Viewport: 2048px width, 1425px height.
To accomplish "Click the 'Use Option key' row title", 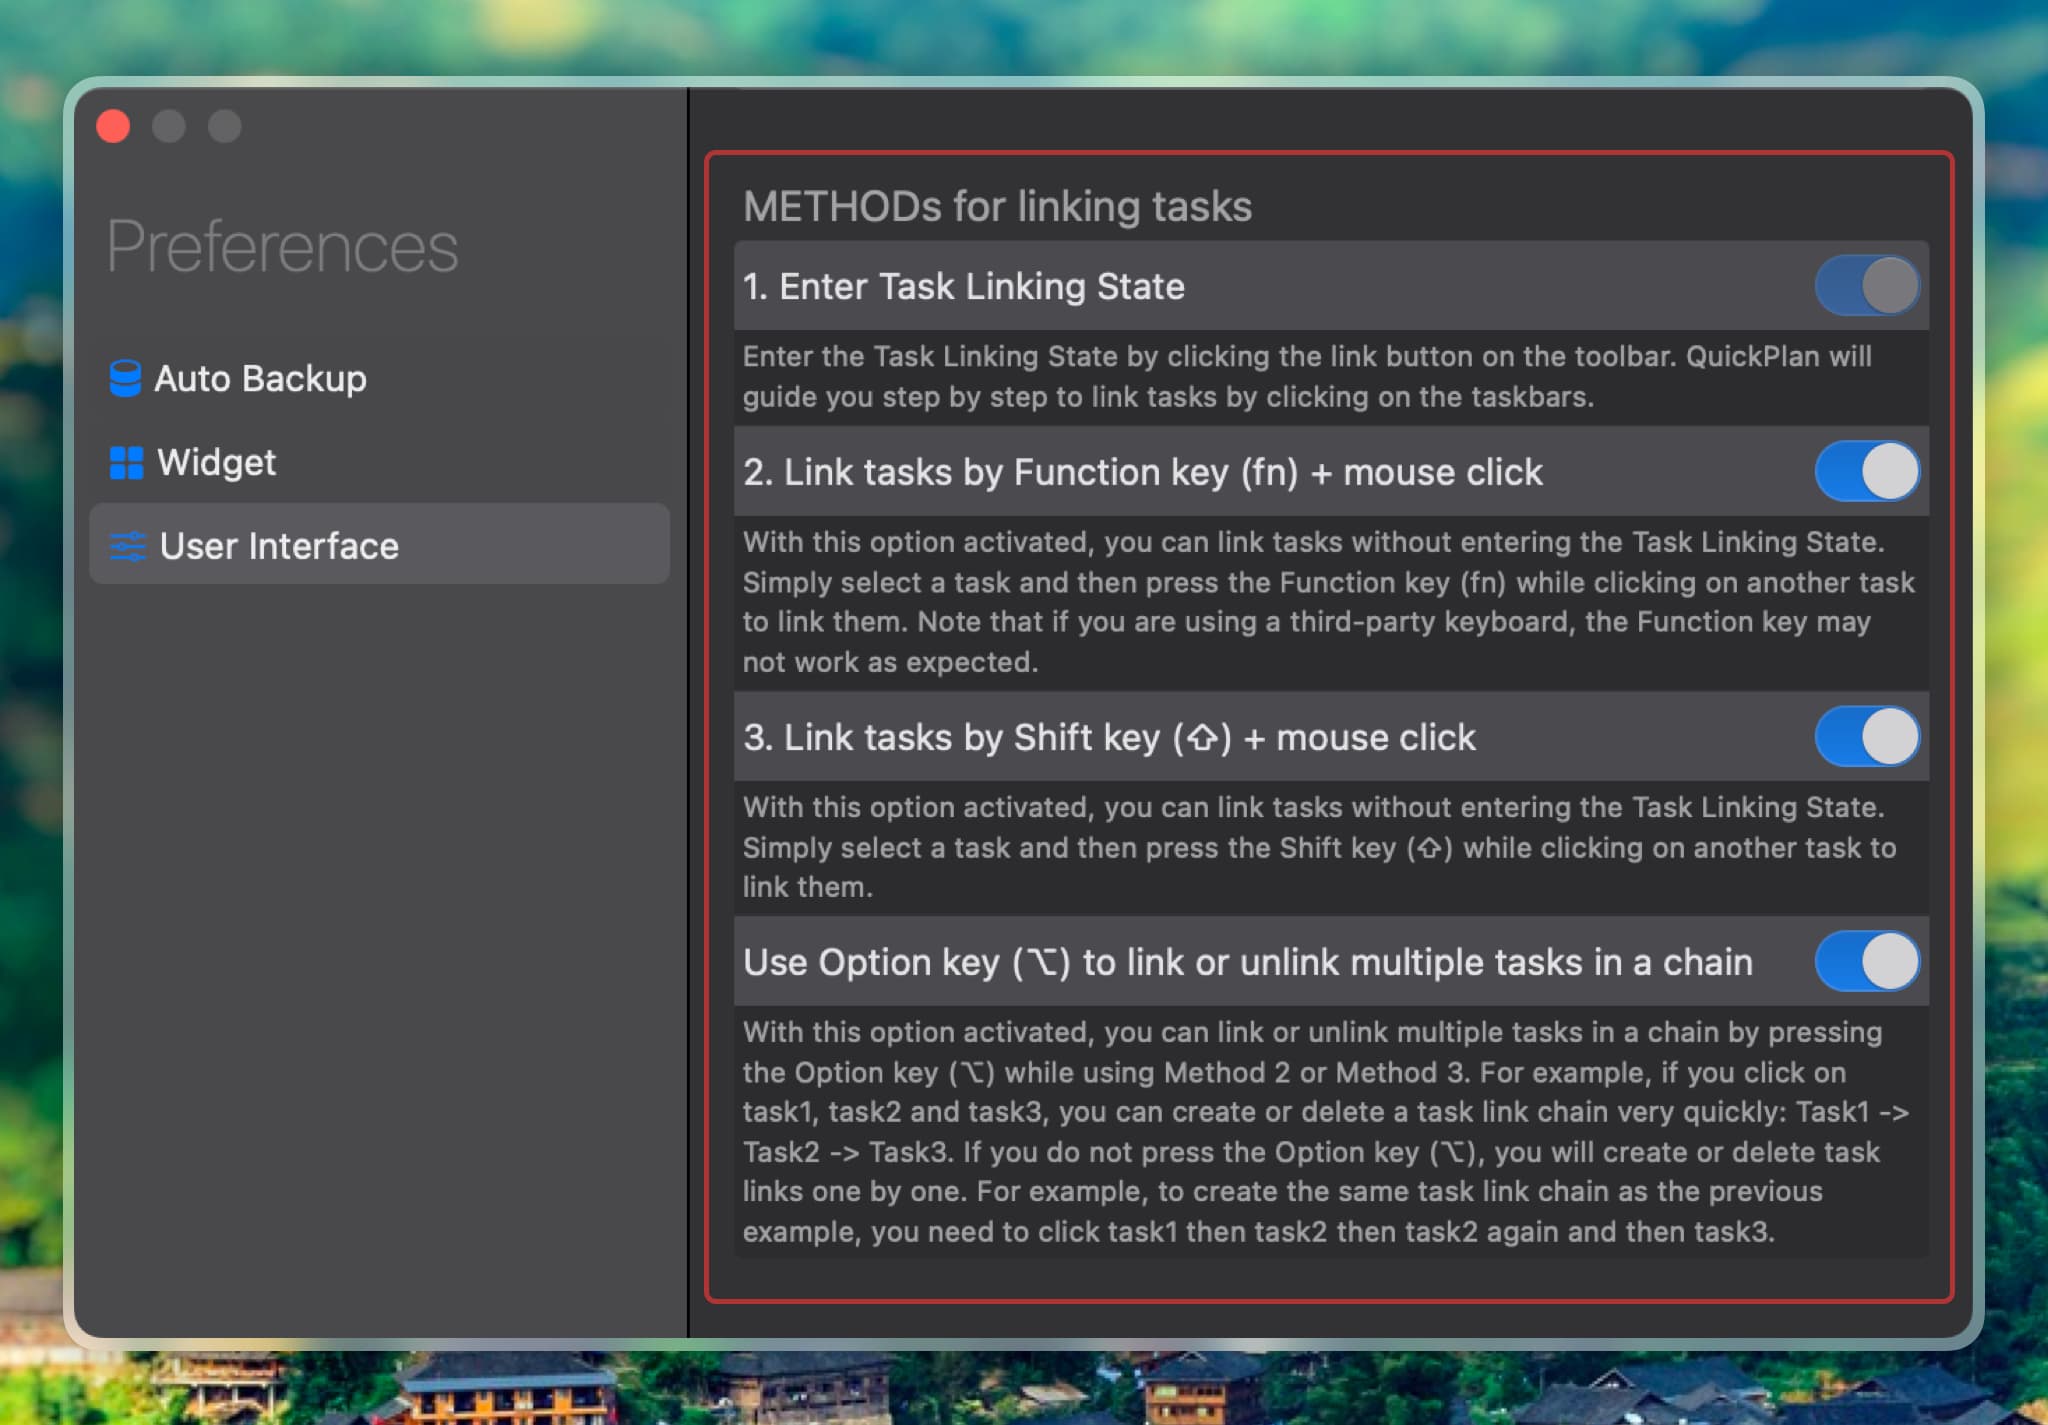I will point(1247,962).
